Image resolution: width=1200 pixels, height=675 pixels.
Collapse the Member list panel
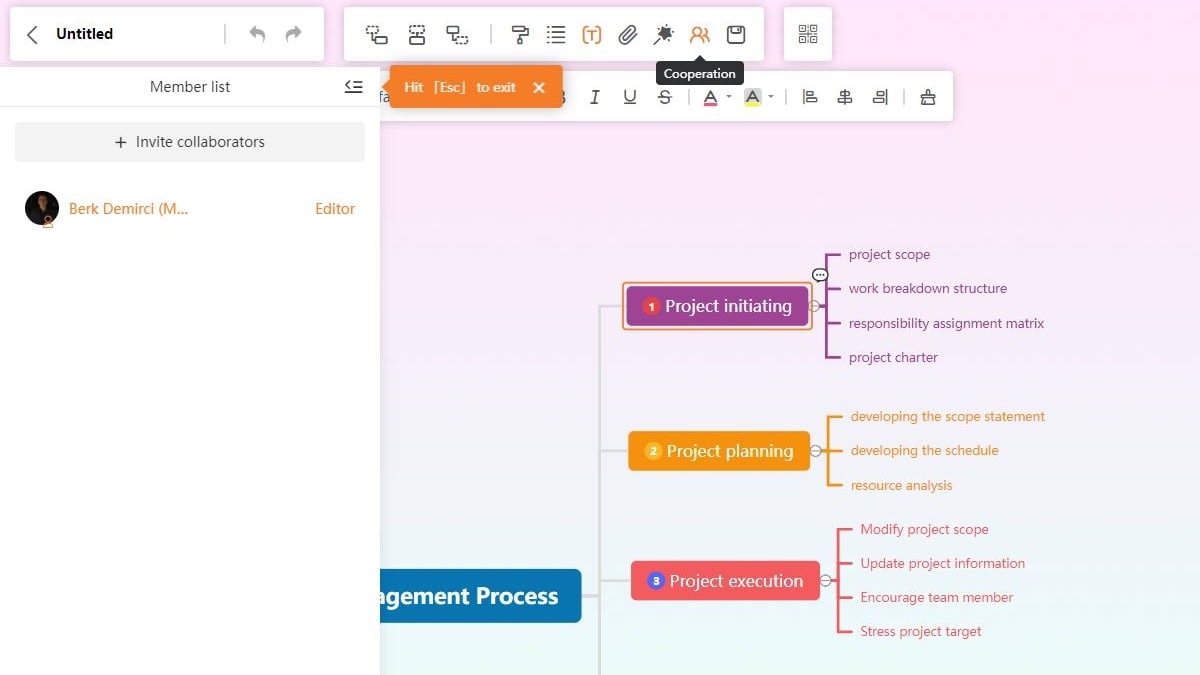pos(353,87)
